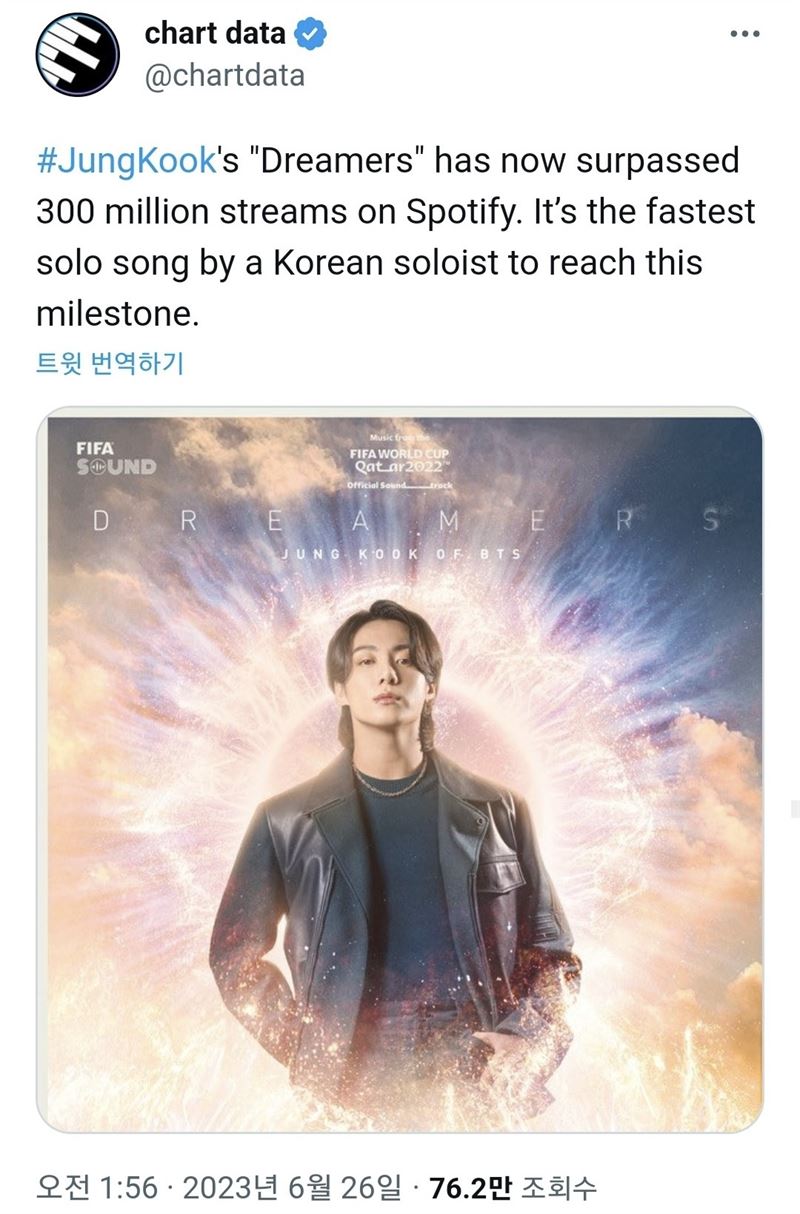800x1214 pixels.
Task: Open the tweet timestamp 오전 1:56
Action: tap(97, 1186)
